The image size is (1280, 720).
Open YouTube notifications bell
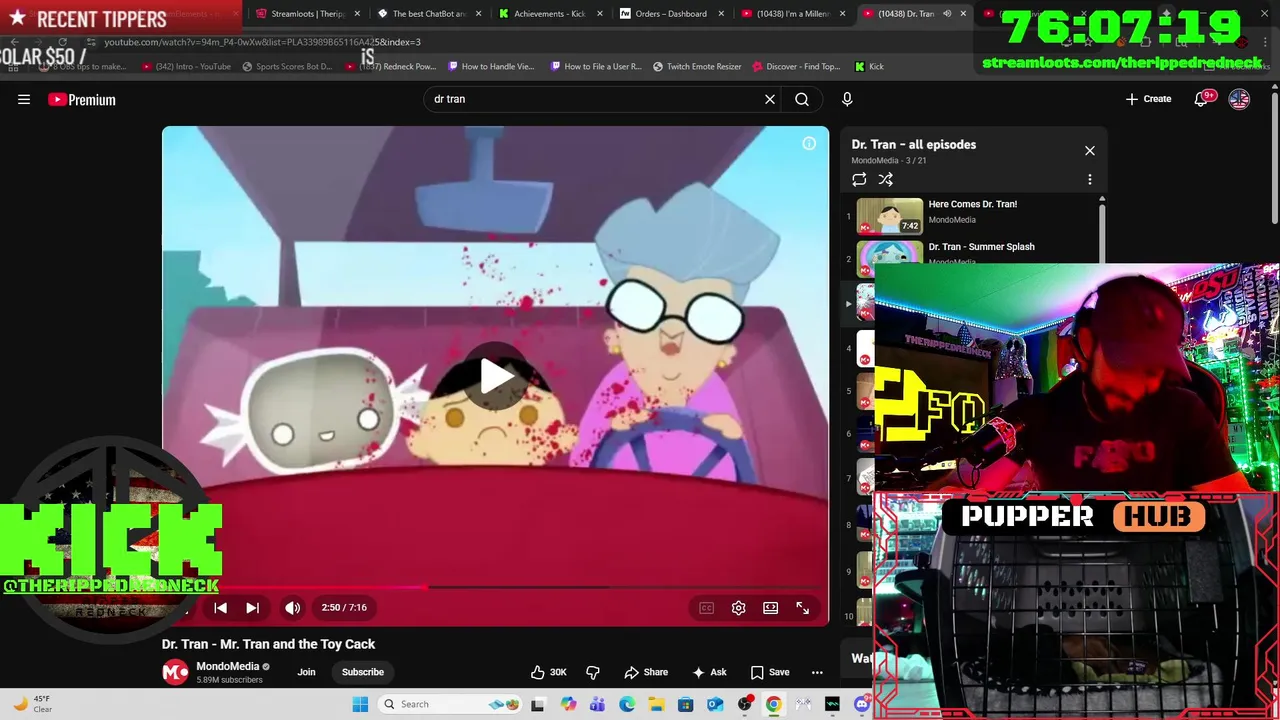(x=1201, y=99)
